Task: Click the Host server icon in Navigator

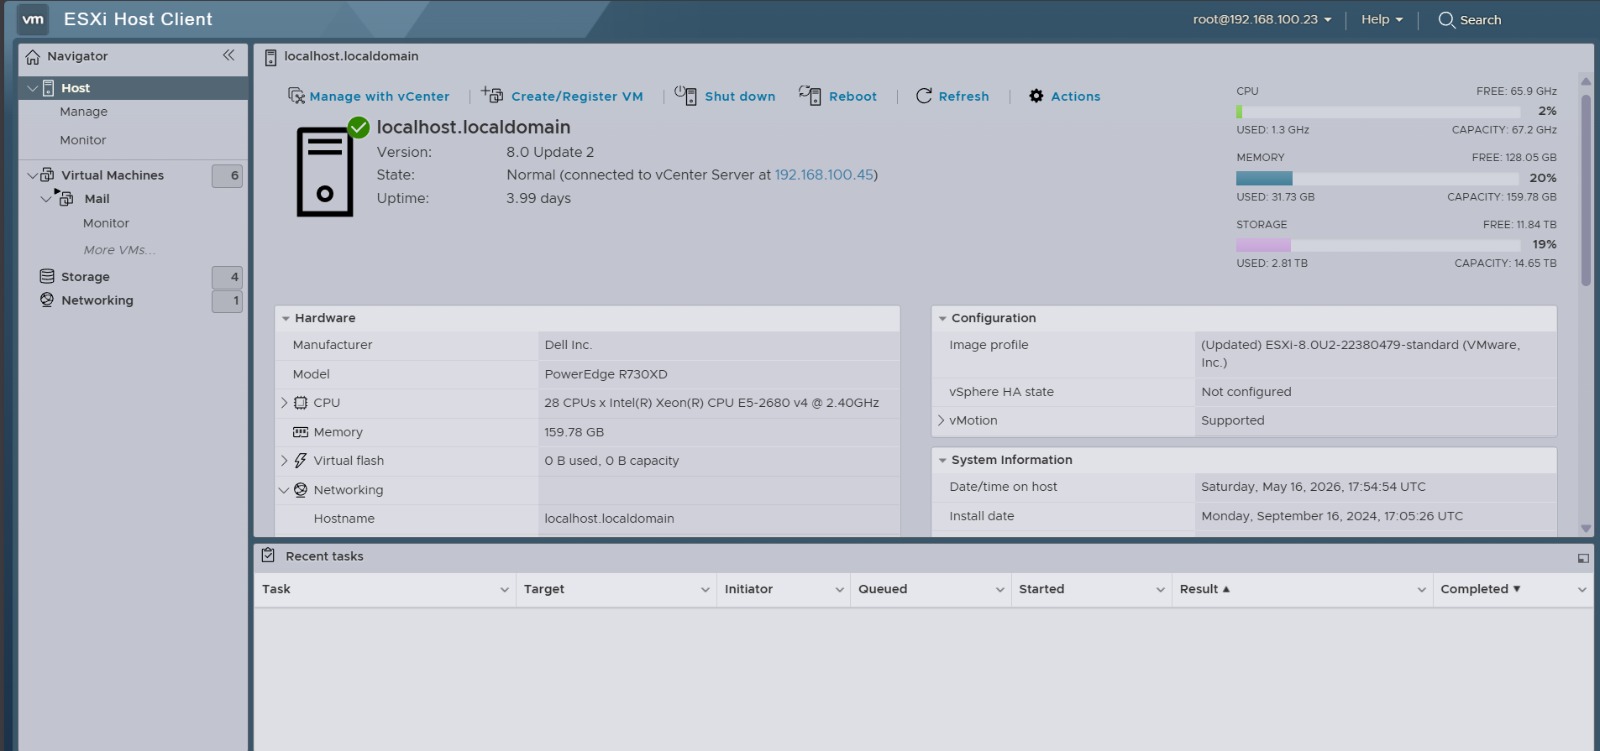Action: tap(48, 88)
